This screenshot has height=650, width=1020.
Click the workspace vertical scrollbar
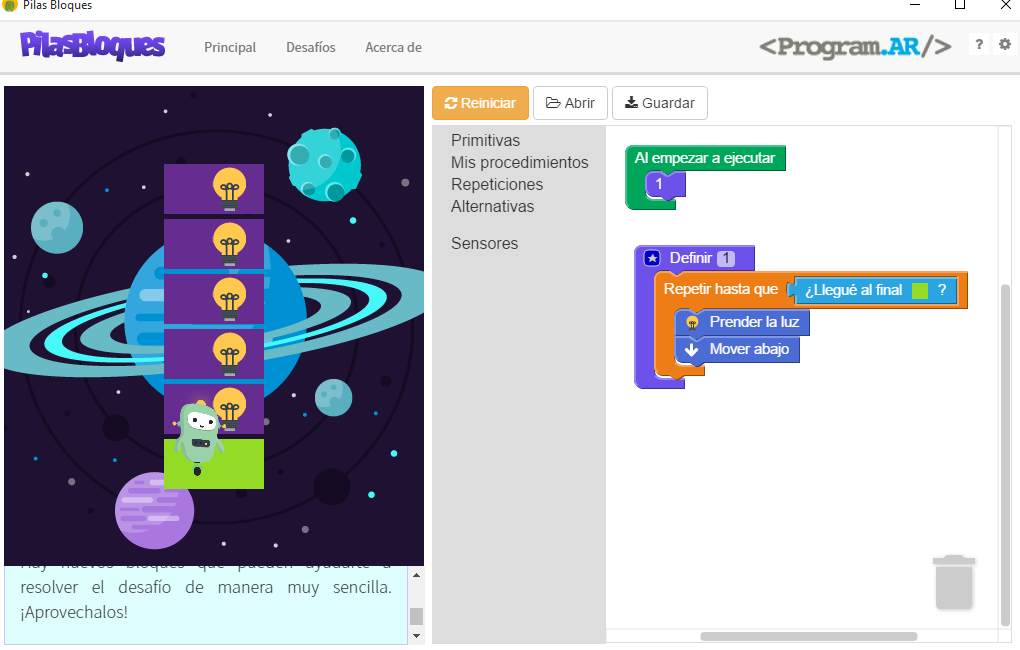pos(1006,455)
